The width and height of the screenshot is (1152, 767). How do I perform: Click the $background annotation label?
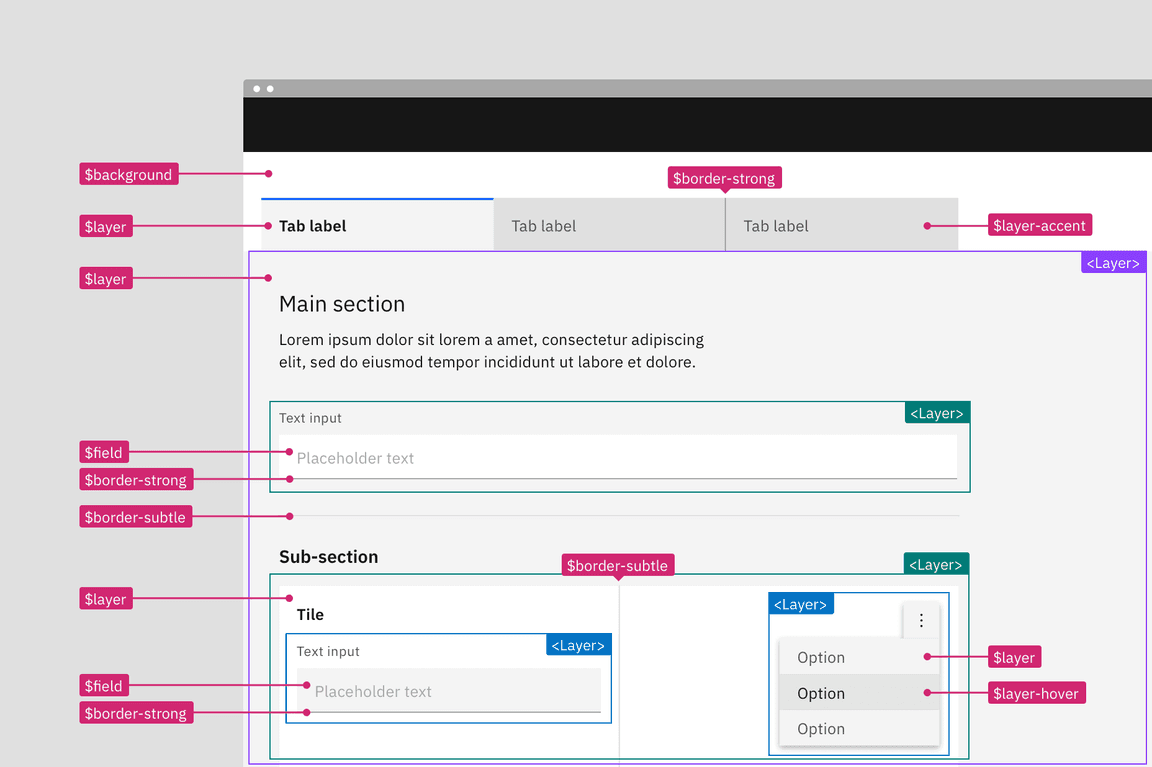(128, 173)
